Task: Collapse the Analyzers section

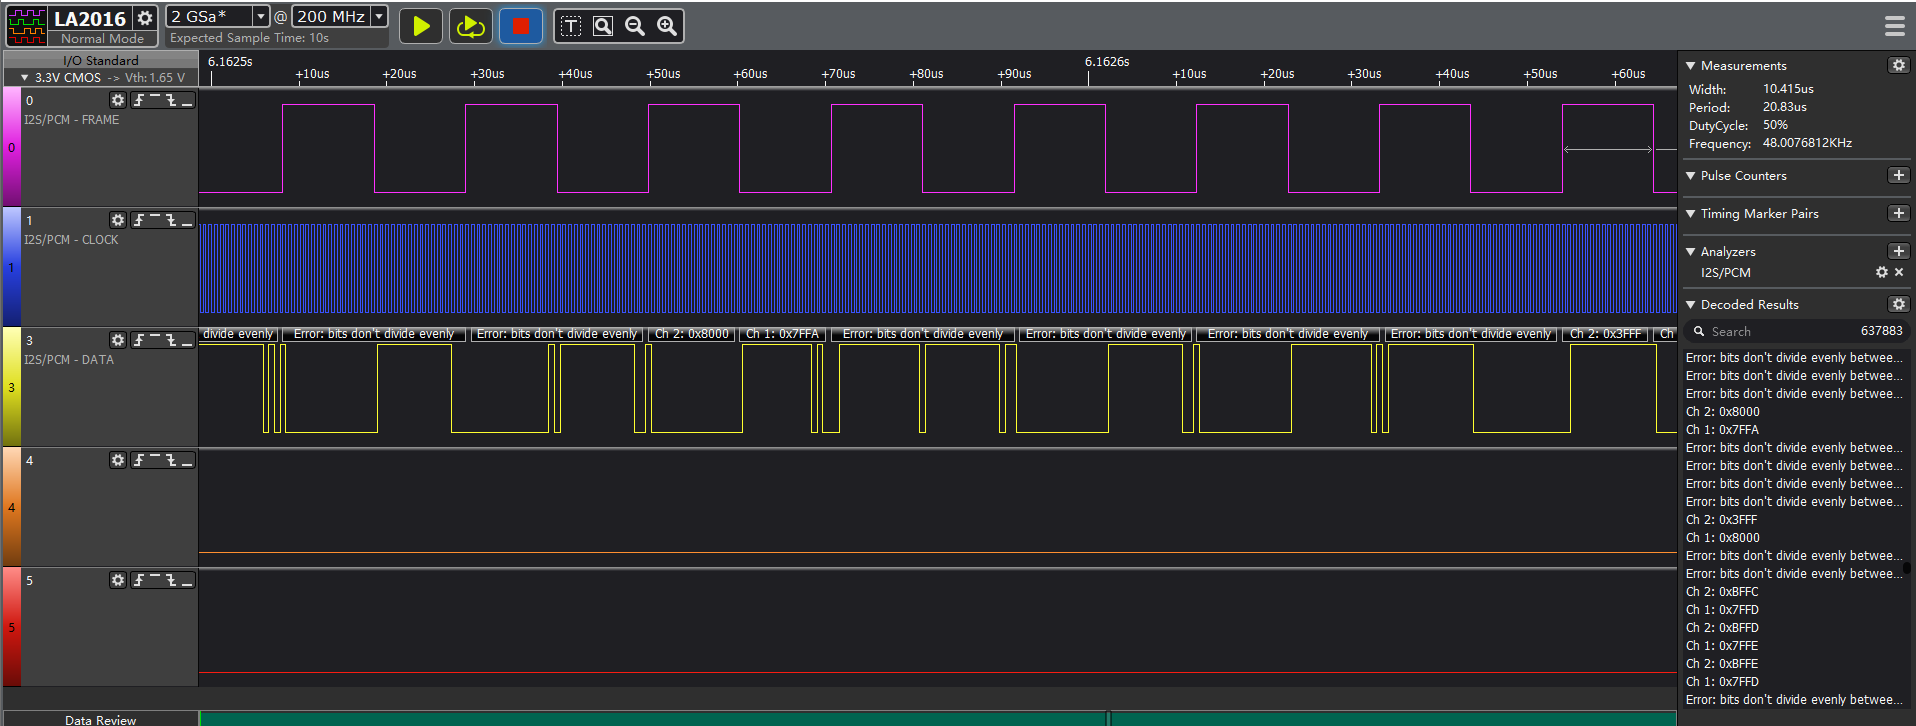Action: pyautogui.click(x=1691, y=251)
